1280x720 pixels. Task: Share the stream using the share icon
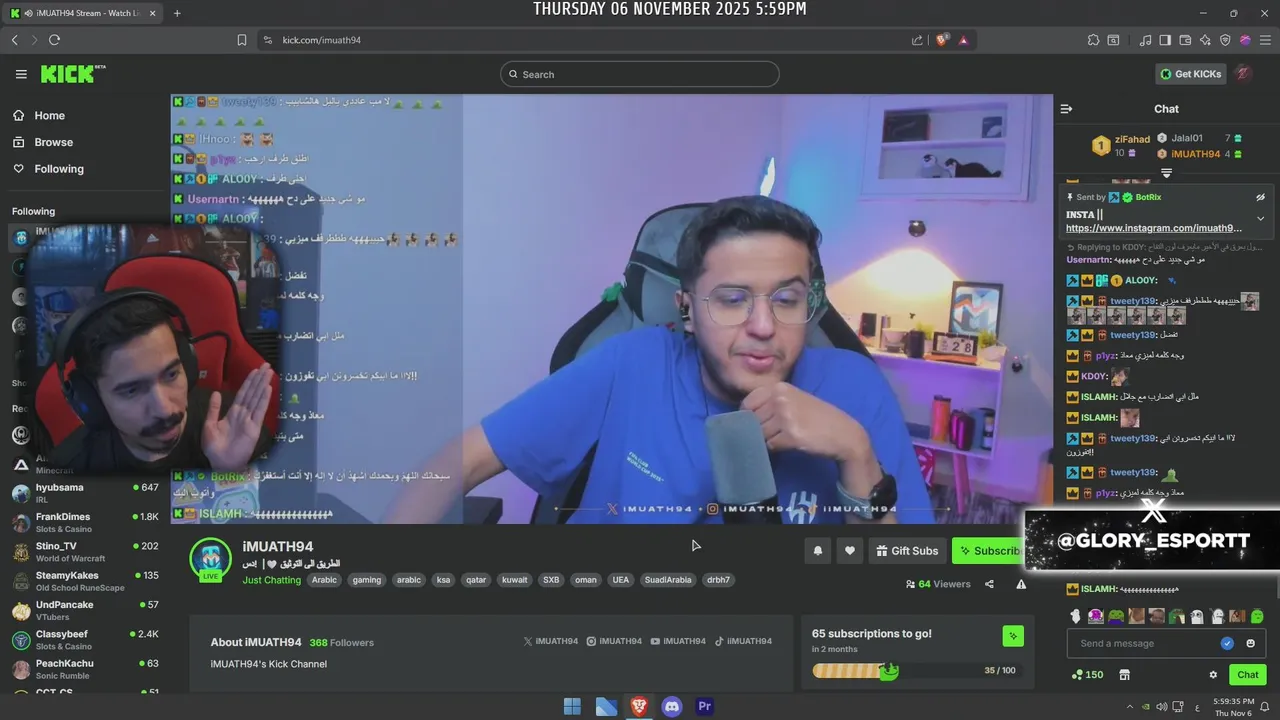989,584
